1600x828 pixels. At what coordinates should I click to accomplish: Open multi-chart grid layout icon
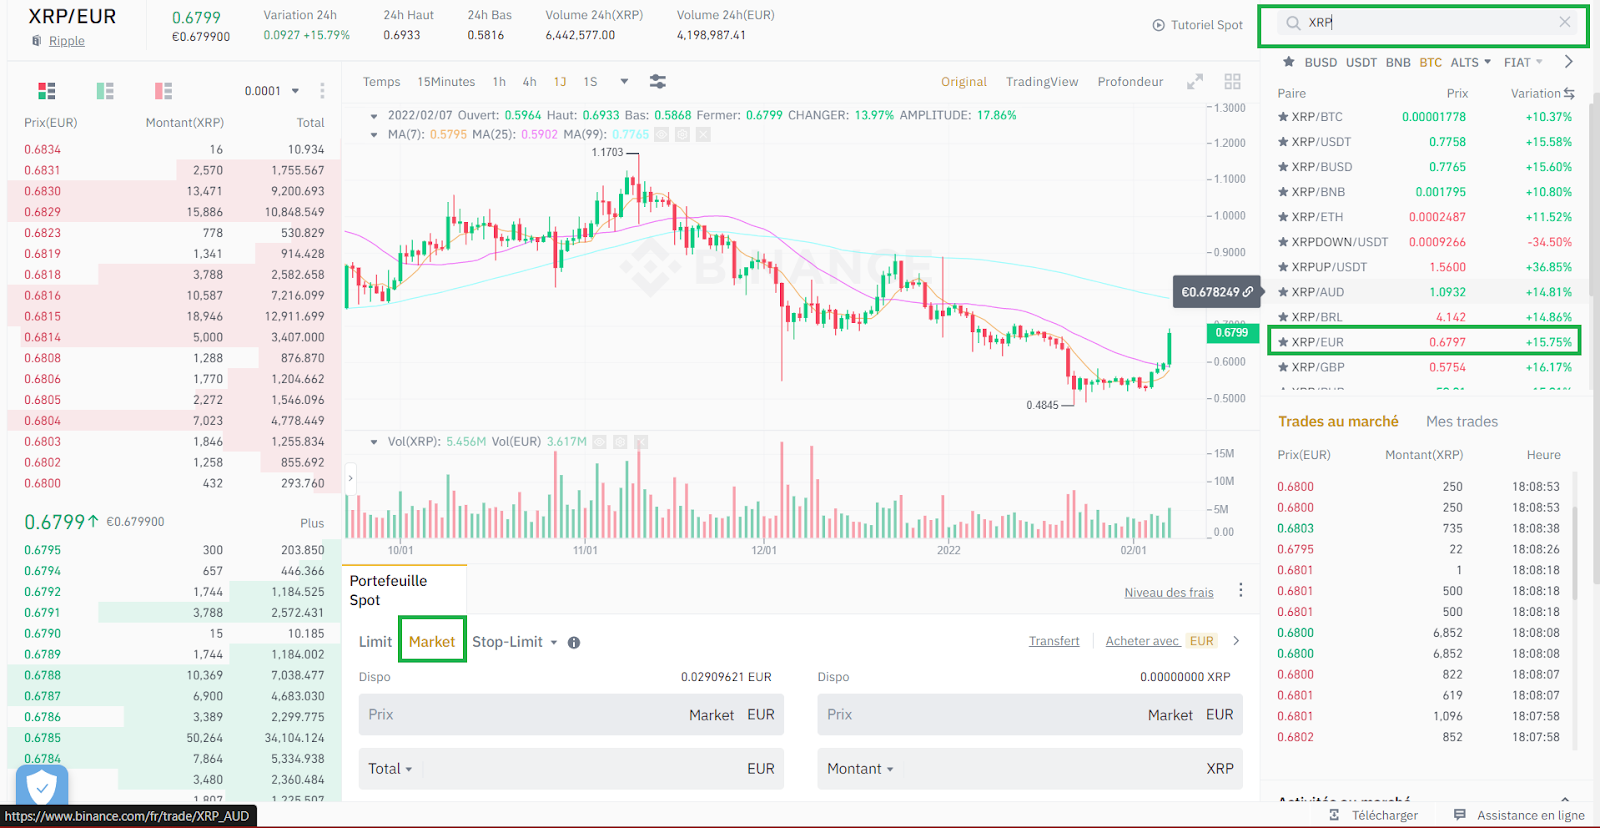click(x=1233, y=81)
